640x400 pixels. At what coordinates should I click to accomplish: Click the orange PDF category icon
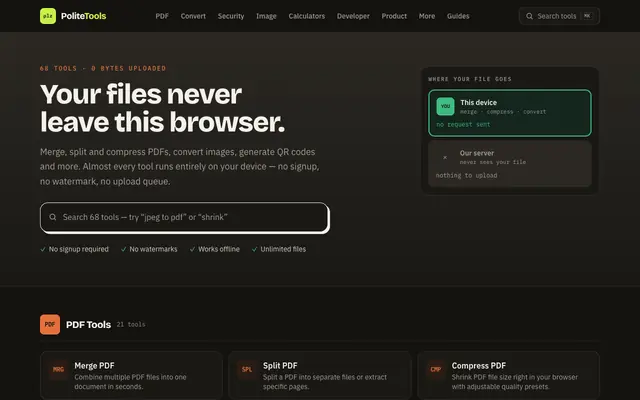(50, 324)
